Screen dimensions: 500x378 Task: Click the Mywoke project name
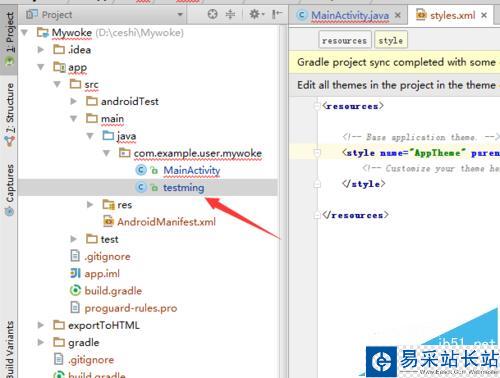(72, 33)
